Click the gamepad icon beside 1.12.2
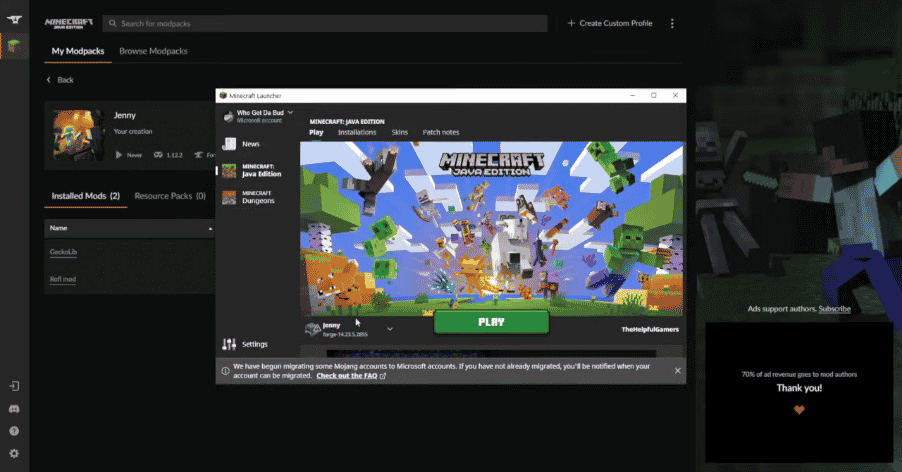Viewport: 902px width, 472px height. tap(158, 155)
